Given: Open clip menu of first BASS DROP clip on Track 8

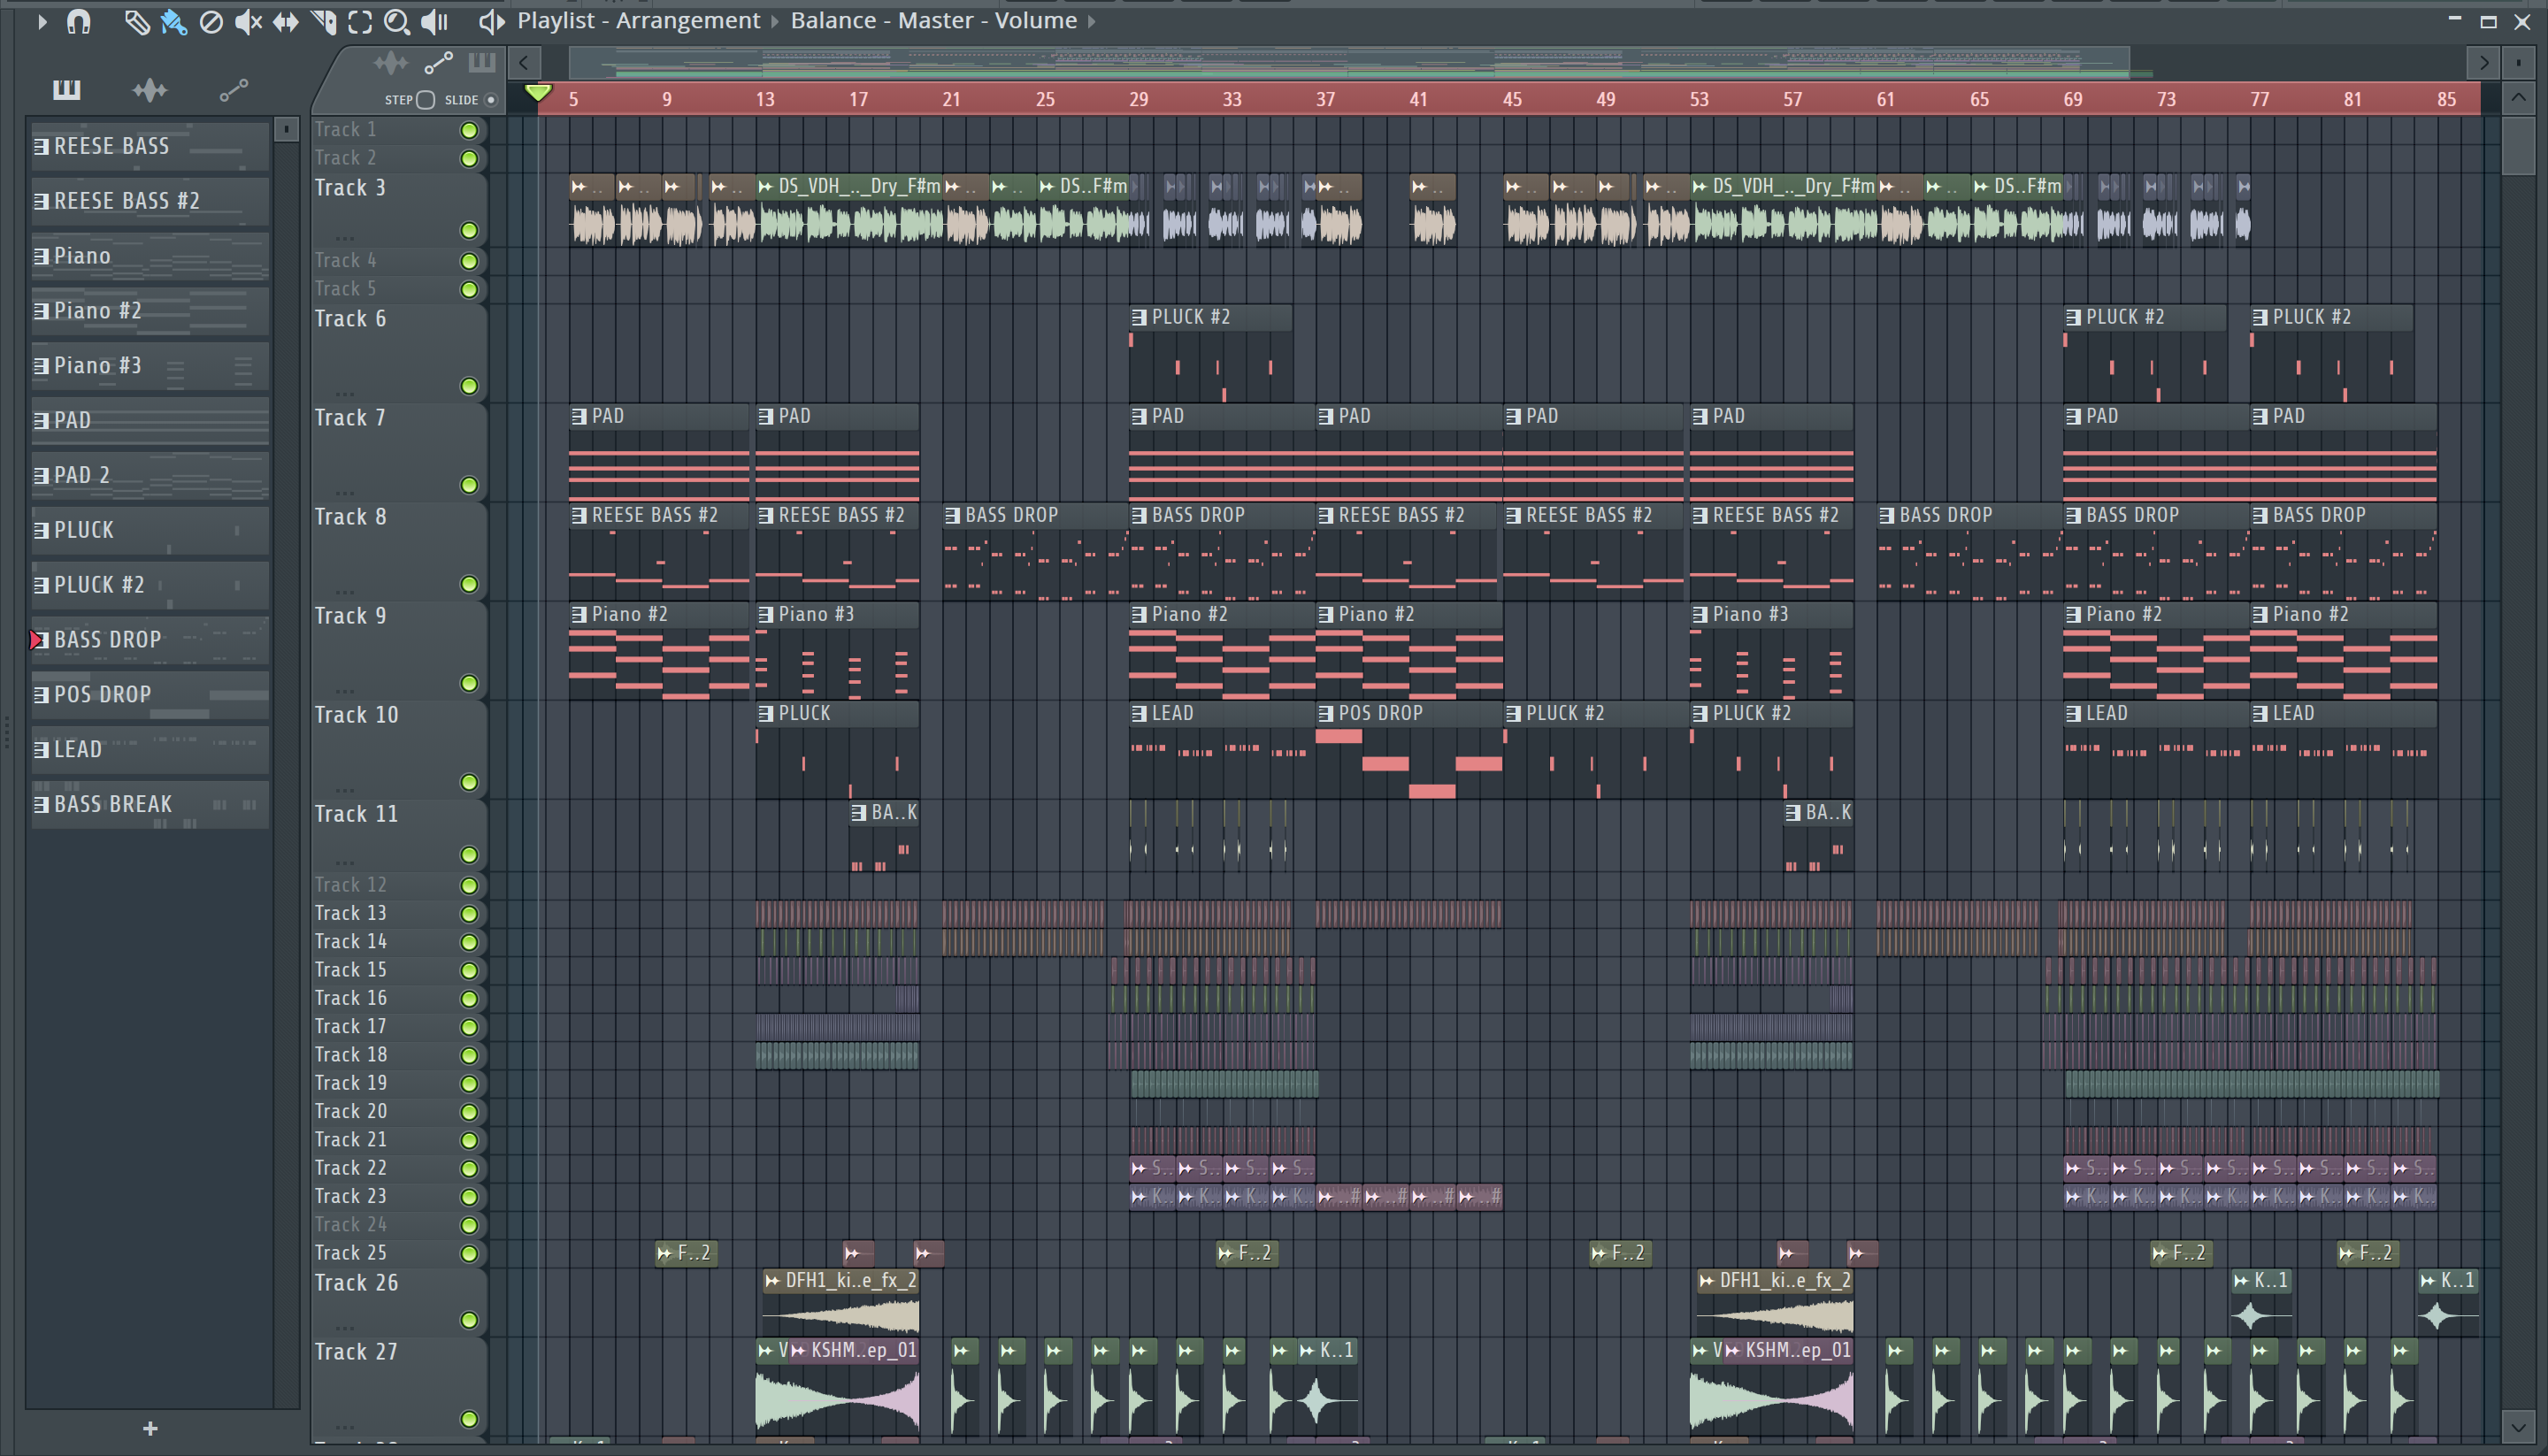Looking at the screenshot, I should coord(953,516).
